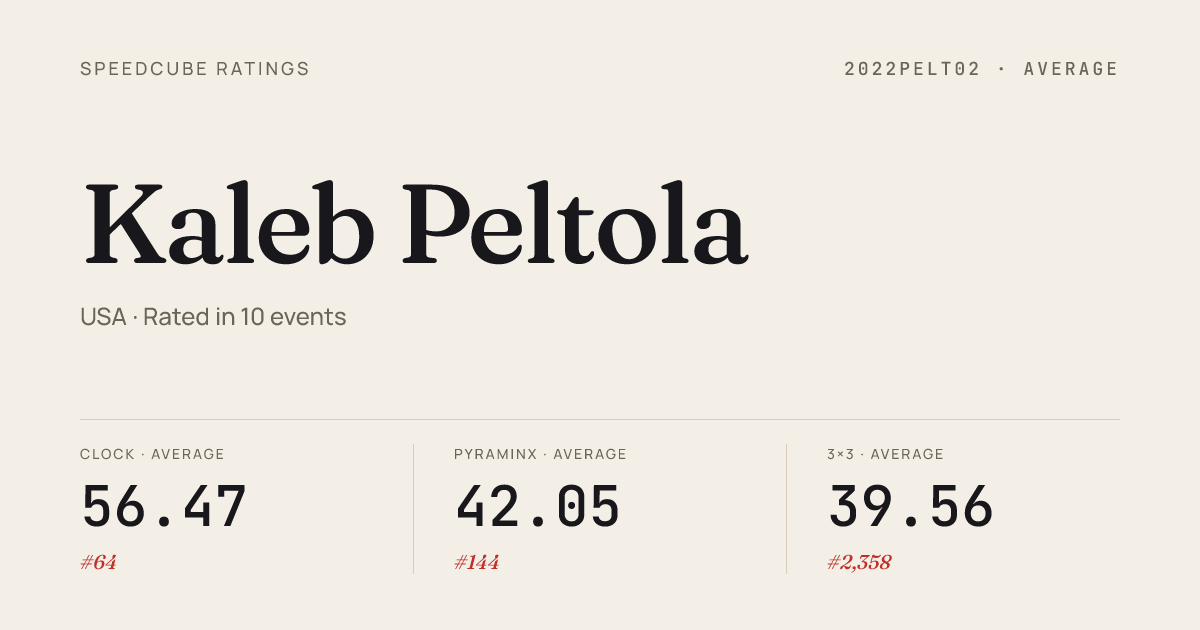Click the Speedcube Ratings header text
The width and height of the screenshot is (1200, 630).
(195, 69)
